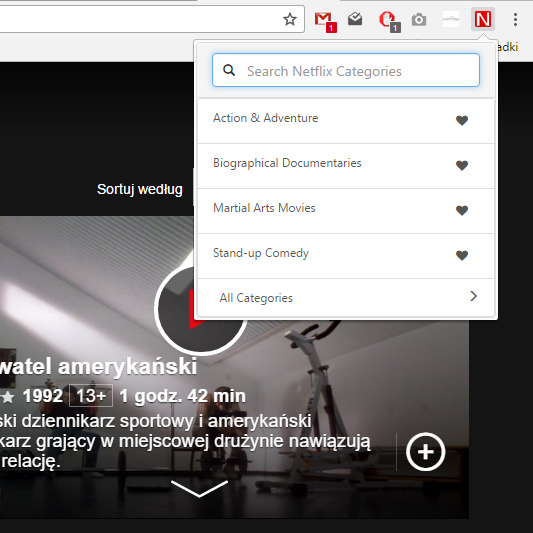Click the 13+ maturity rating badge

[91, 396]
